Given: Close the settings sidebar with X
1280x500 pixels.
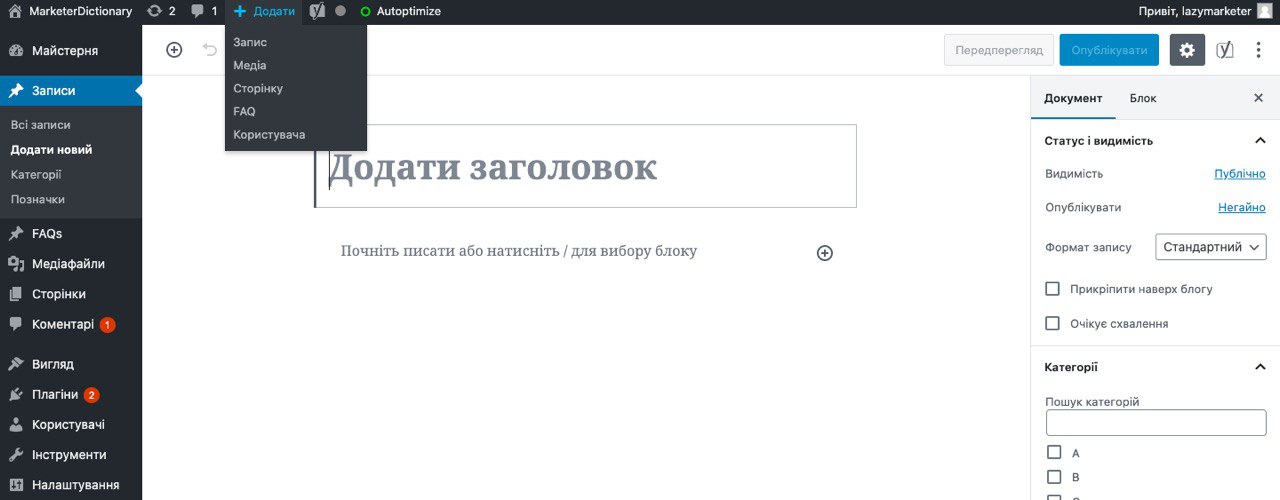Looking at the screenshot, I should (x=1258, y=98).
